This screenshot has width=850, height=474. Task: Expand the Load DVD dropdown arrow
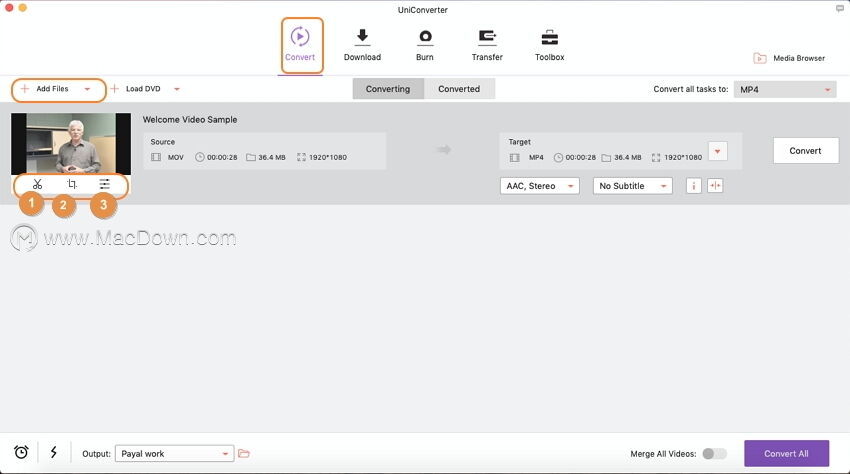[x=177, y=89]
